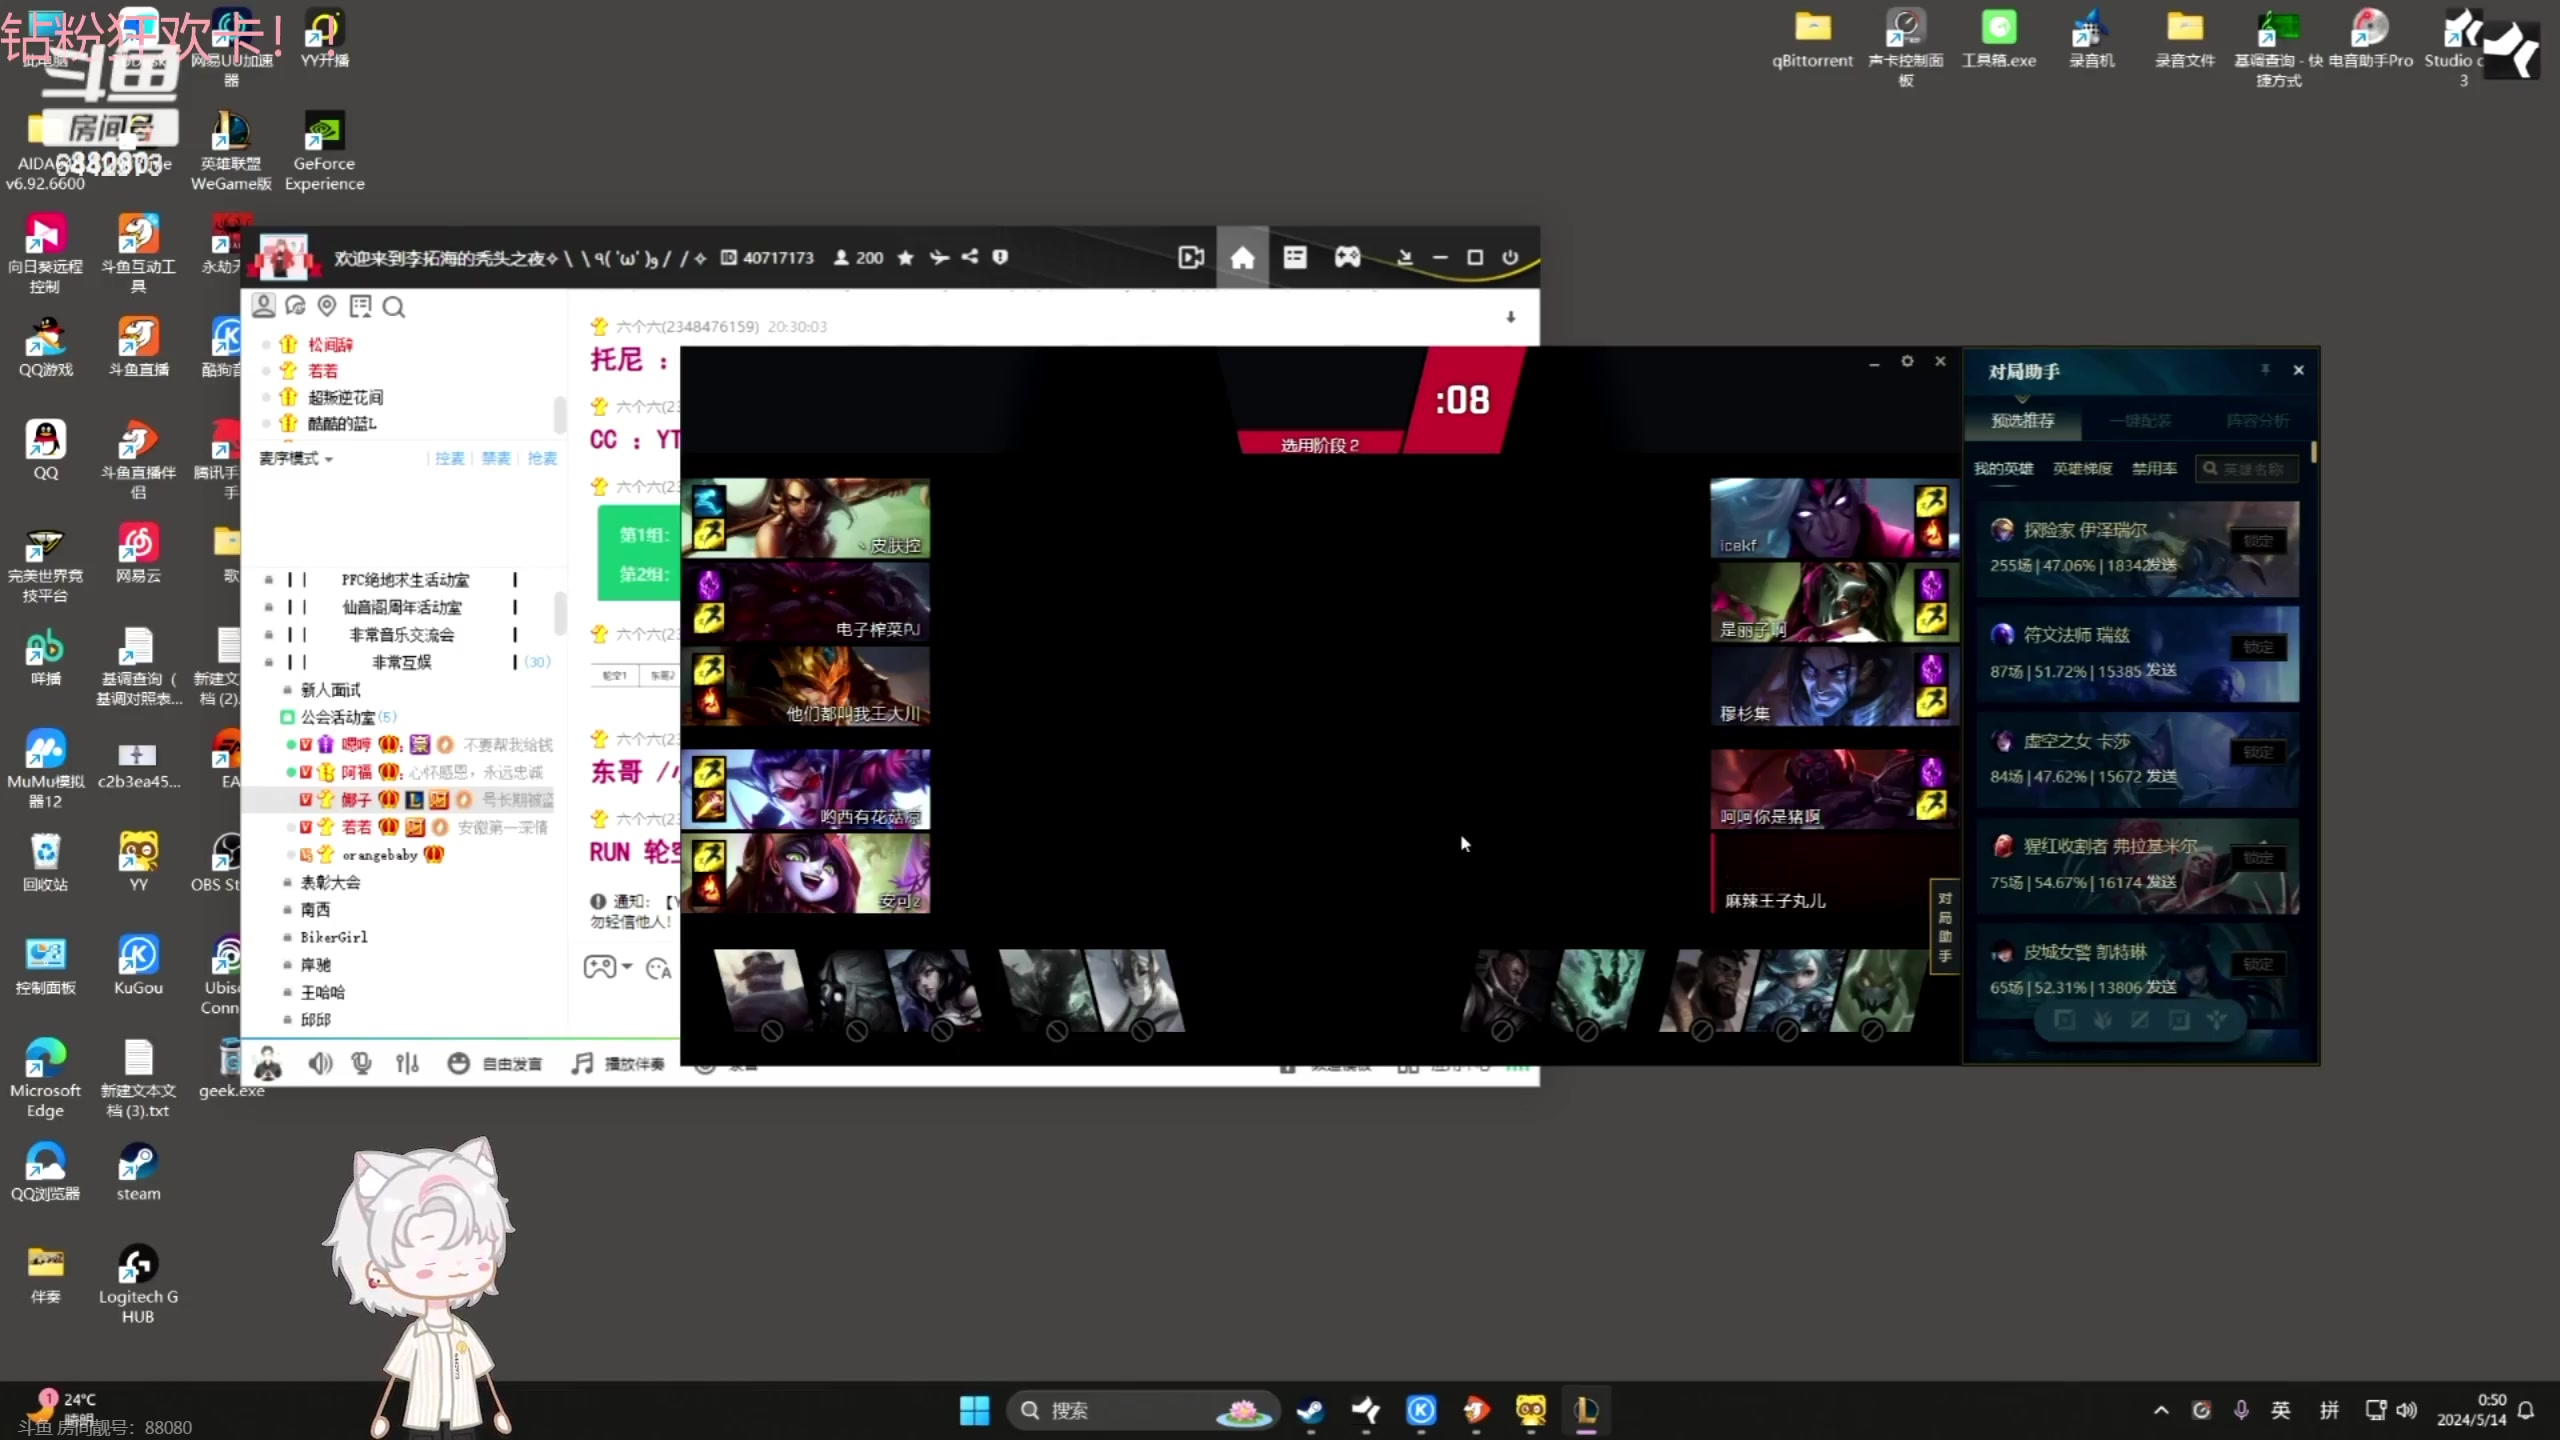Click the hero name search field

point(2246,469)
